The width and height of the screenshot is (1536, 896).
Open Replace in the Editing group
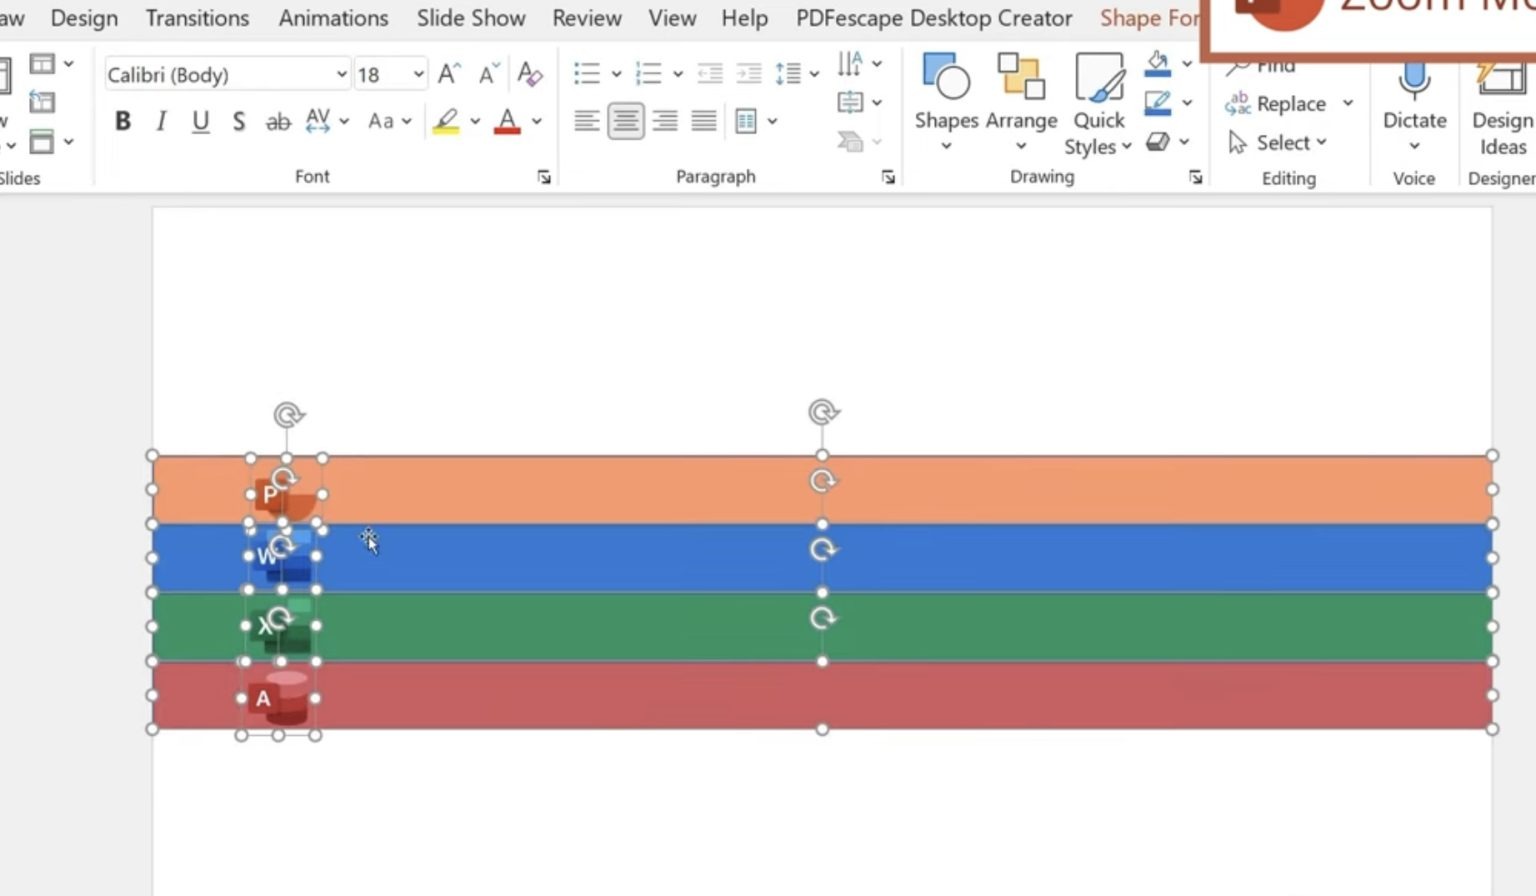(1290, 103)
